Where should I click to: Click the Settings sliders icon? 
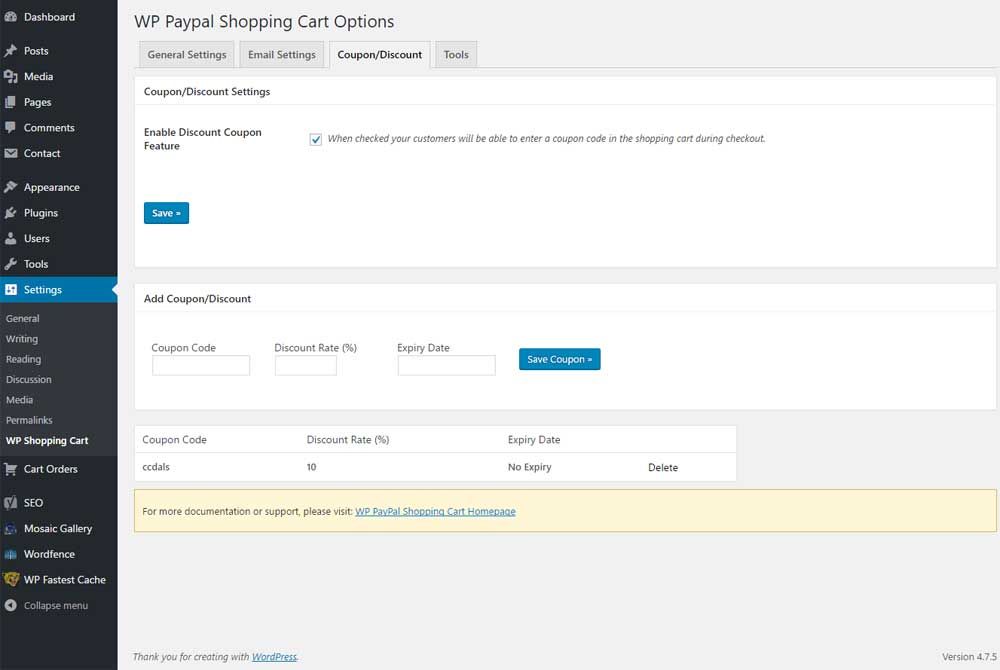tap(10, 289)
